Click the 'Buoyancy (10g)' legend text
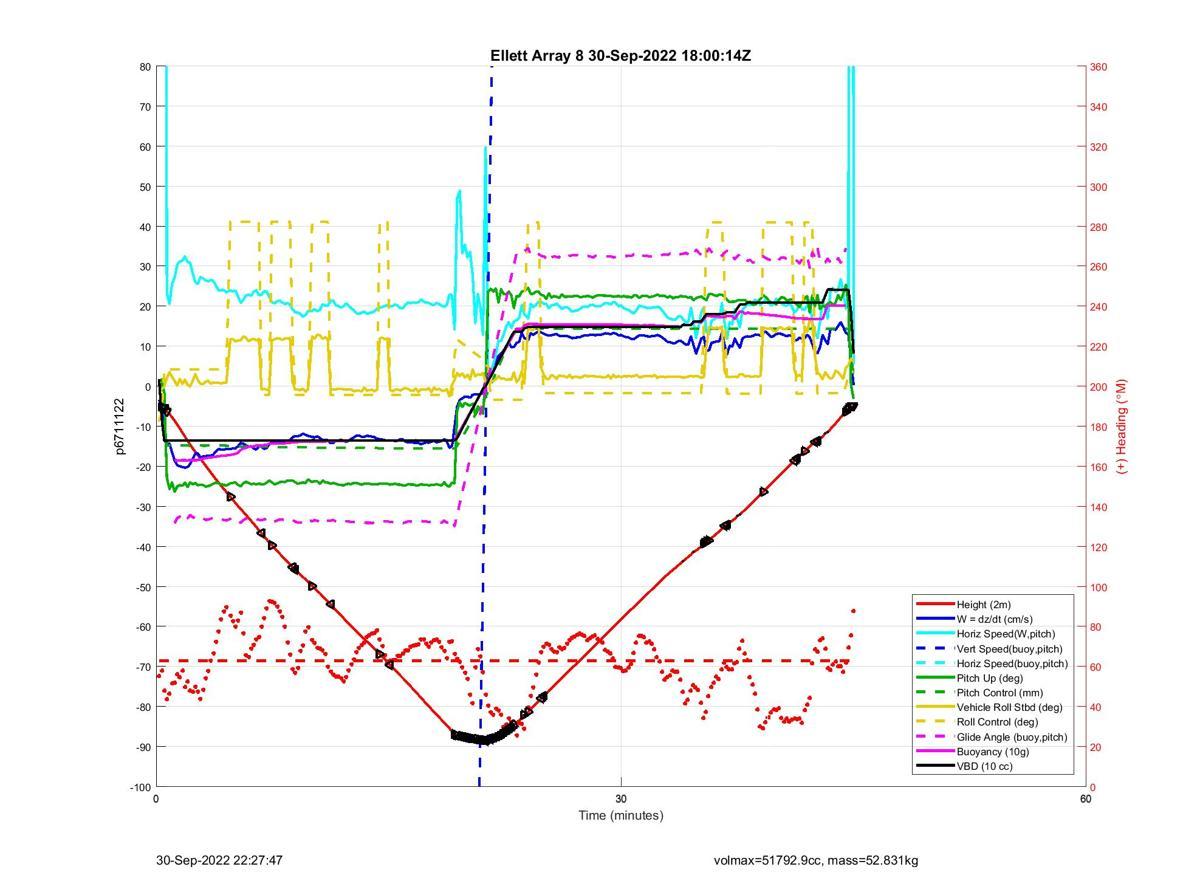1200x885 pixels. click(992, 752)
